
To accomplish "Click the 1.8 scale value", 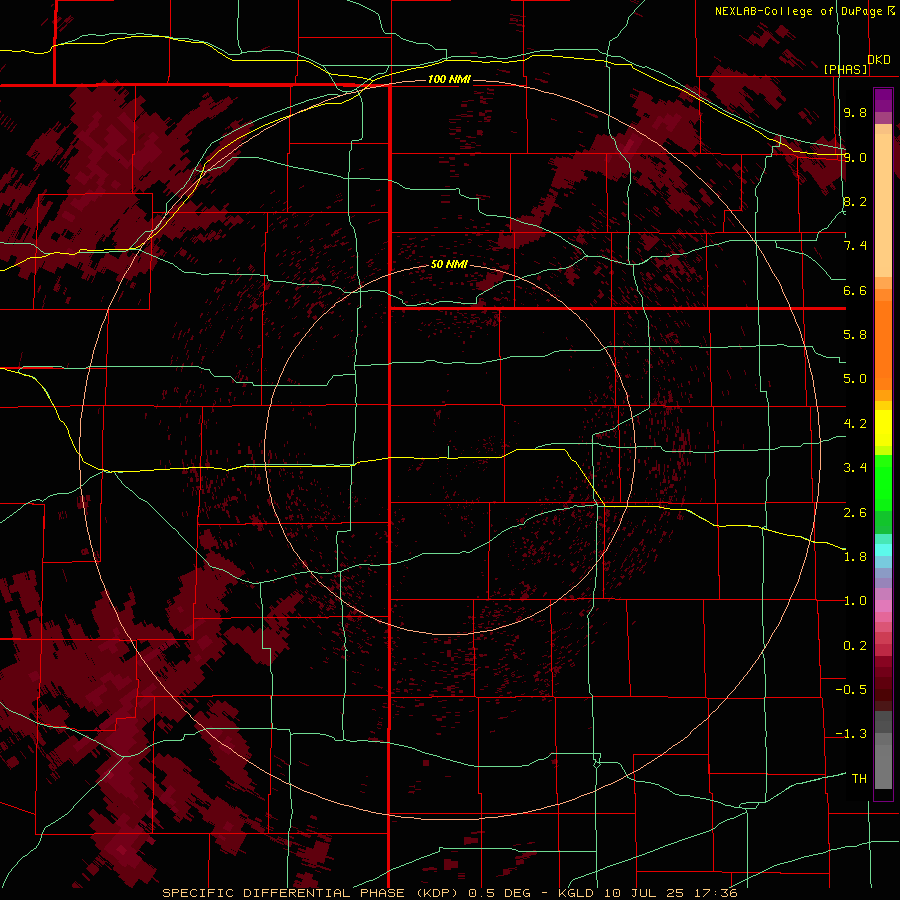I will 855,557.
